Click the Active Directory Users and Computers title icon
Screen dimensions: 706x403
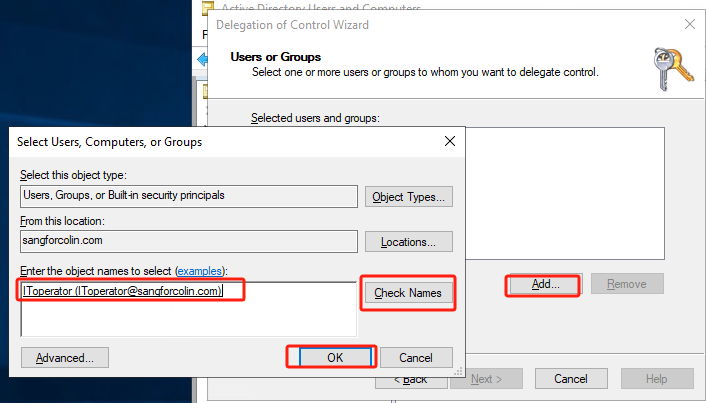(x=208, y=6)
